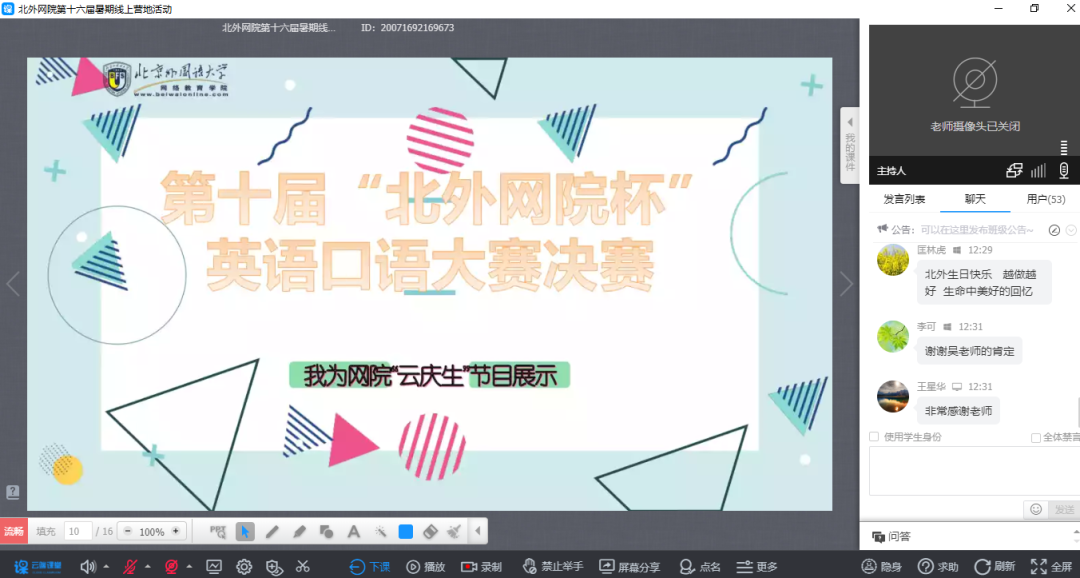Screen dimensions: 1080x578
Task: Turn on the red camera icon
Action: pos(171,566)
